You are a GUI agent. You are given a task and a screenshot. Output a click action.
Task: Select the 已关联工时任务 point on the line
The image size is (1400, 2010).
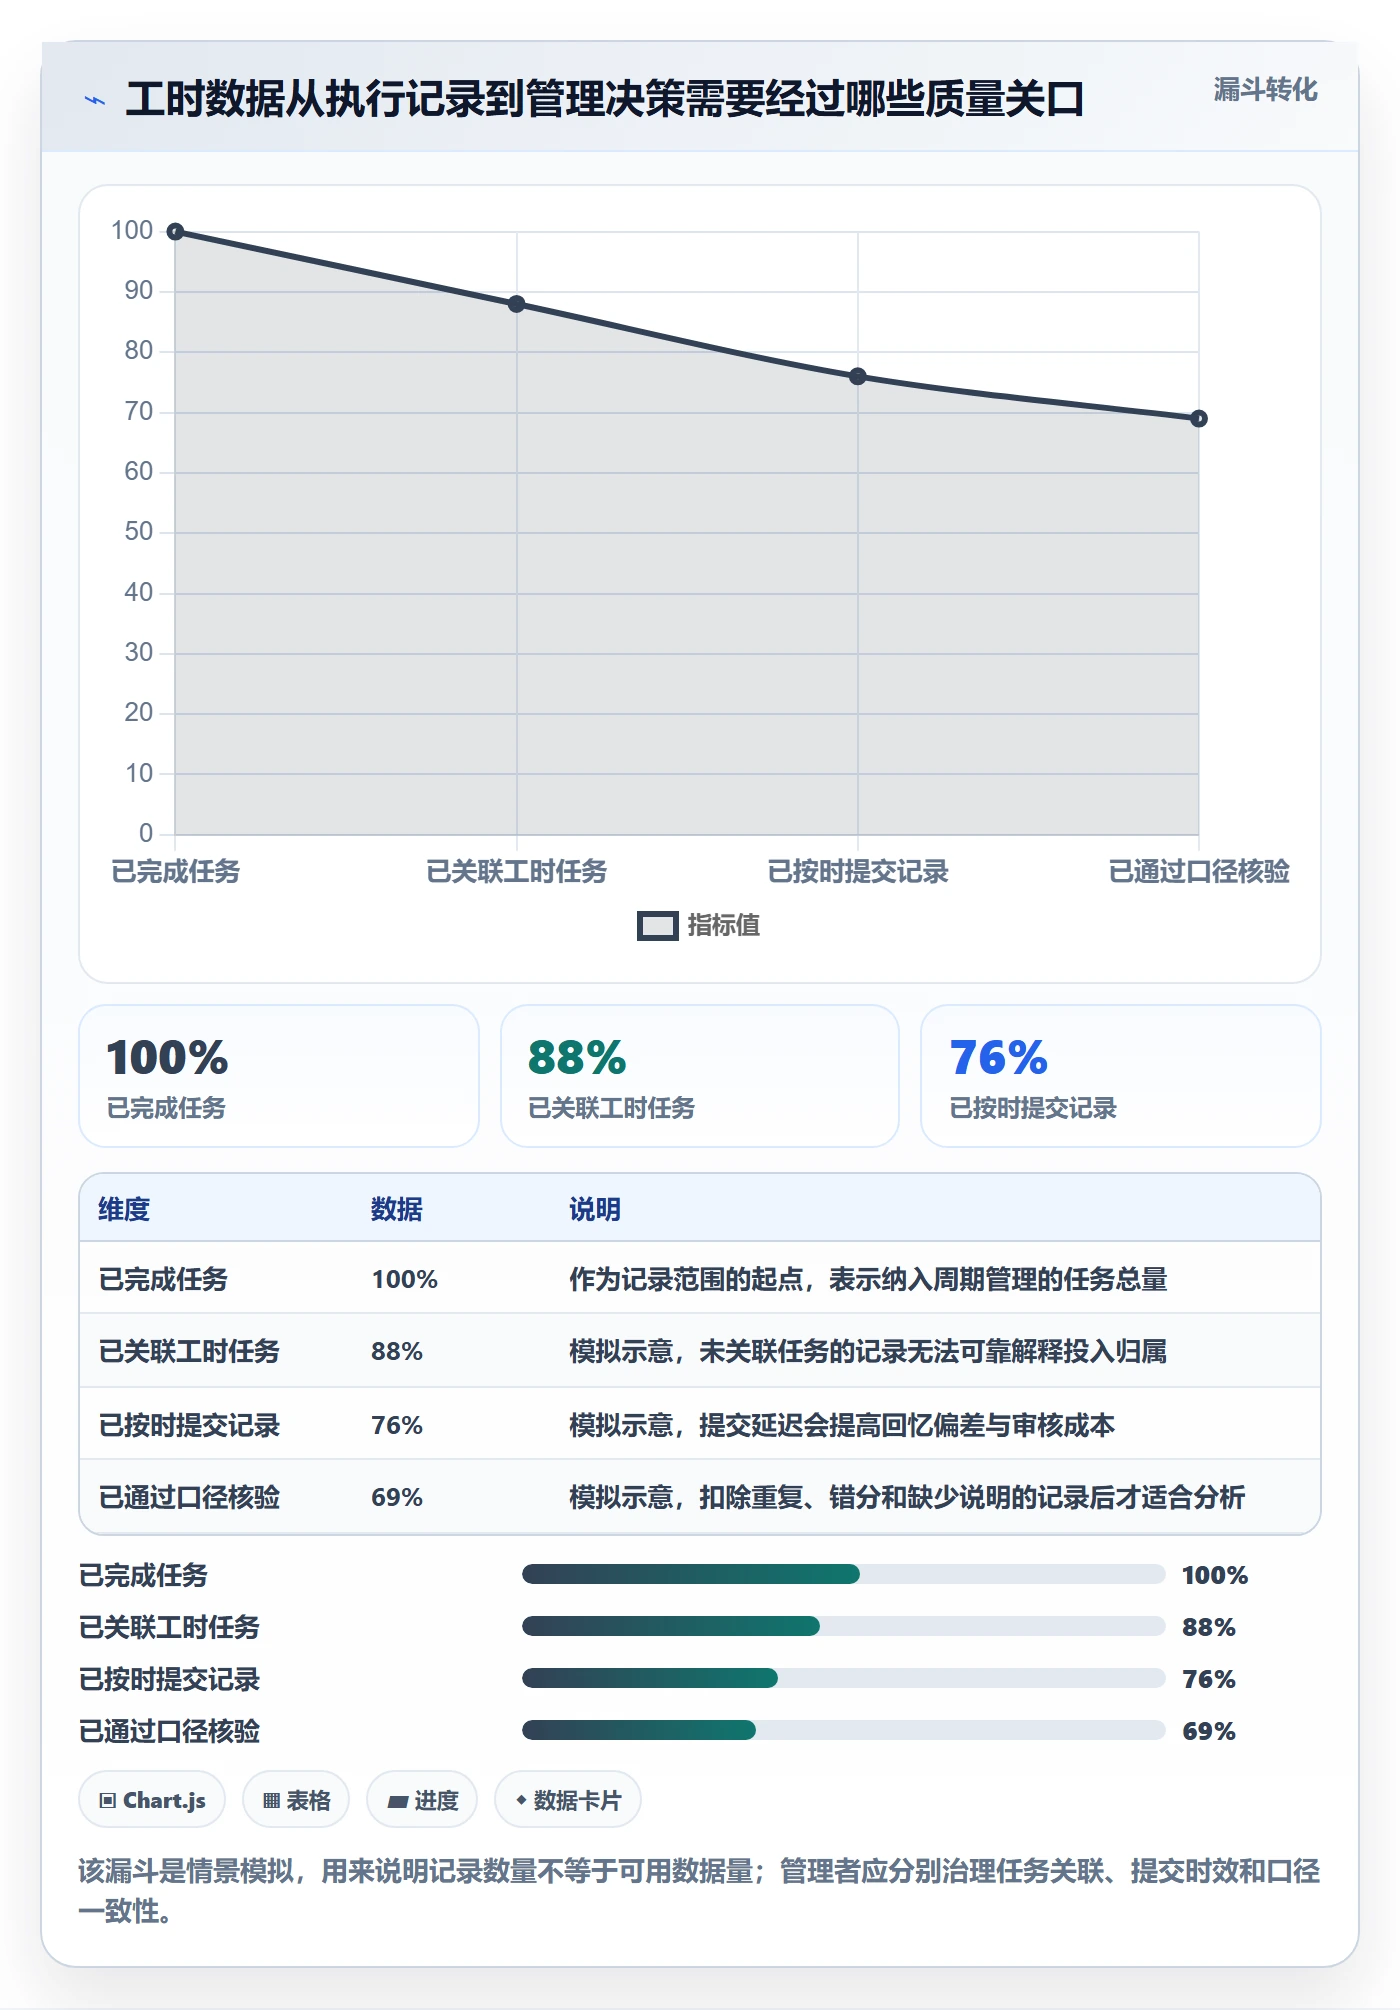coord(516,304)
